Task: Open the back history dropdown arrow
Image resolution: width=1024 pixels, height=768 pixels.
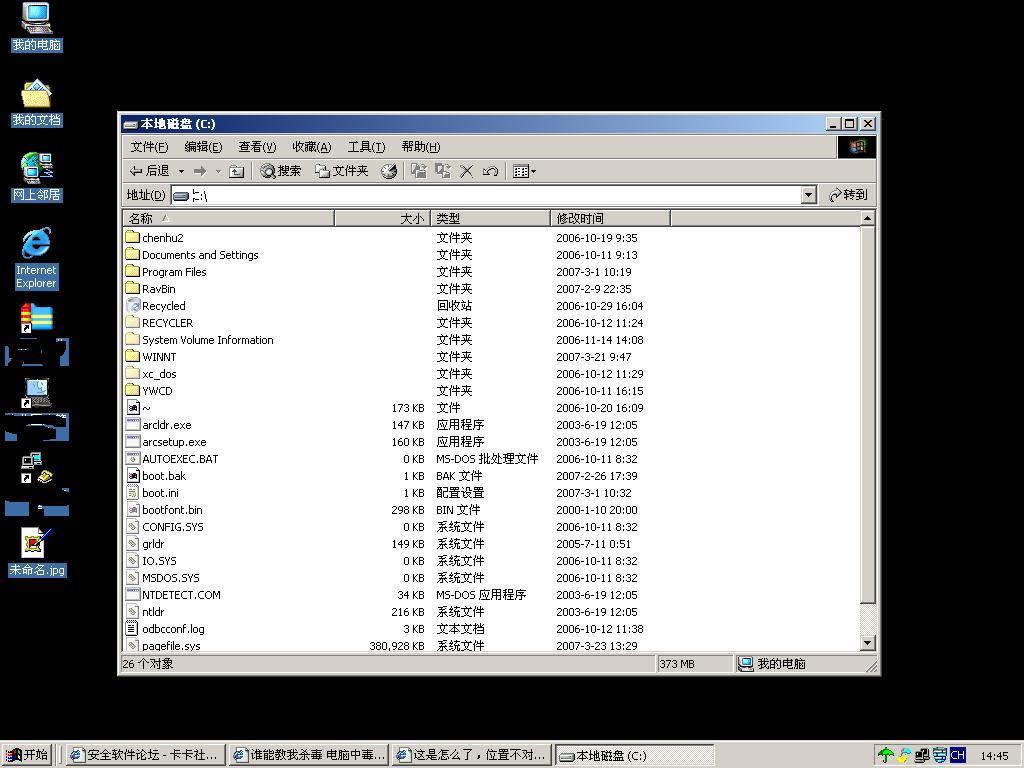Action: pos(181,172)
